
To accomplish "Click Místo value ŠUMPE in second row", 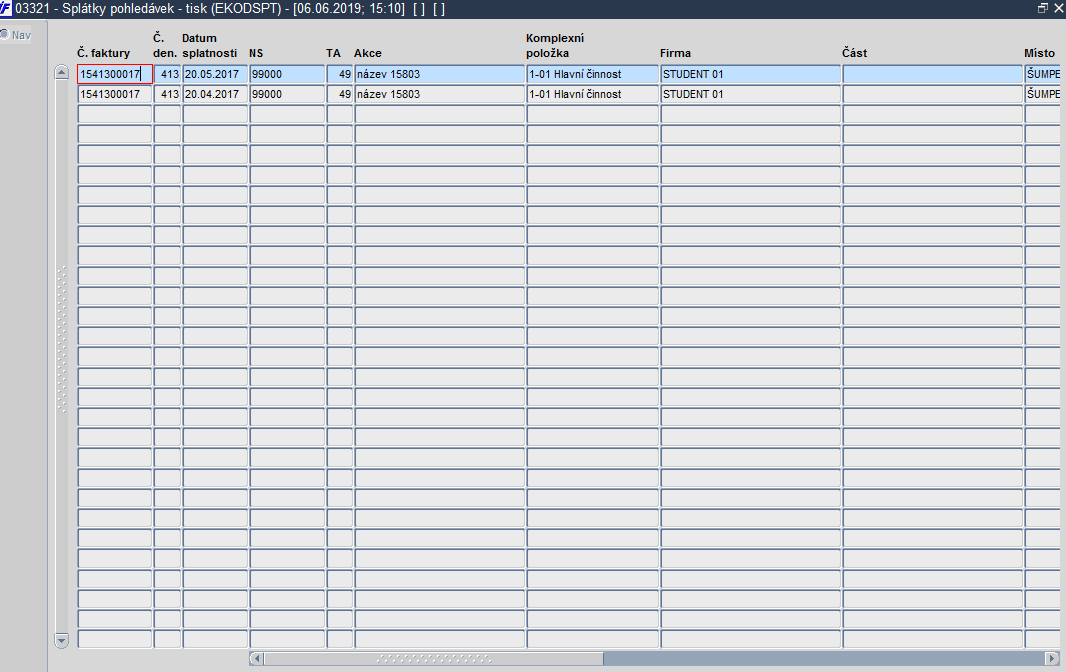I will pos(1043,94).
